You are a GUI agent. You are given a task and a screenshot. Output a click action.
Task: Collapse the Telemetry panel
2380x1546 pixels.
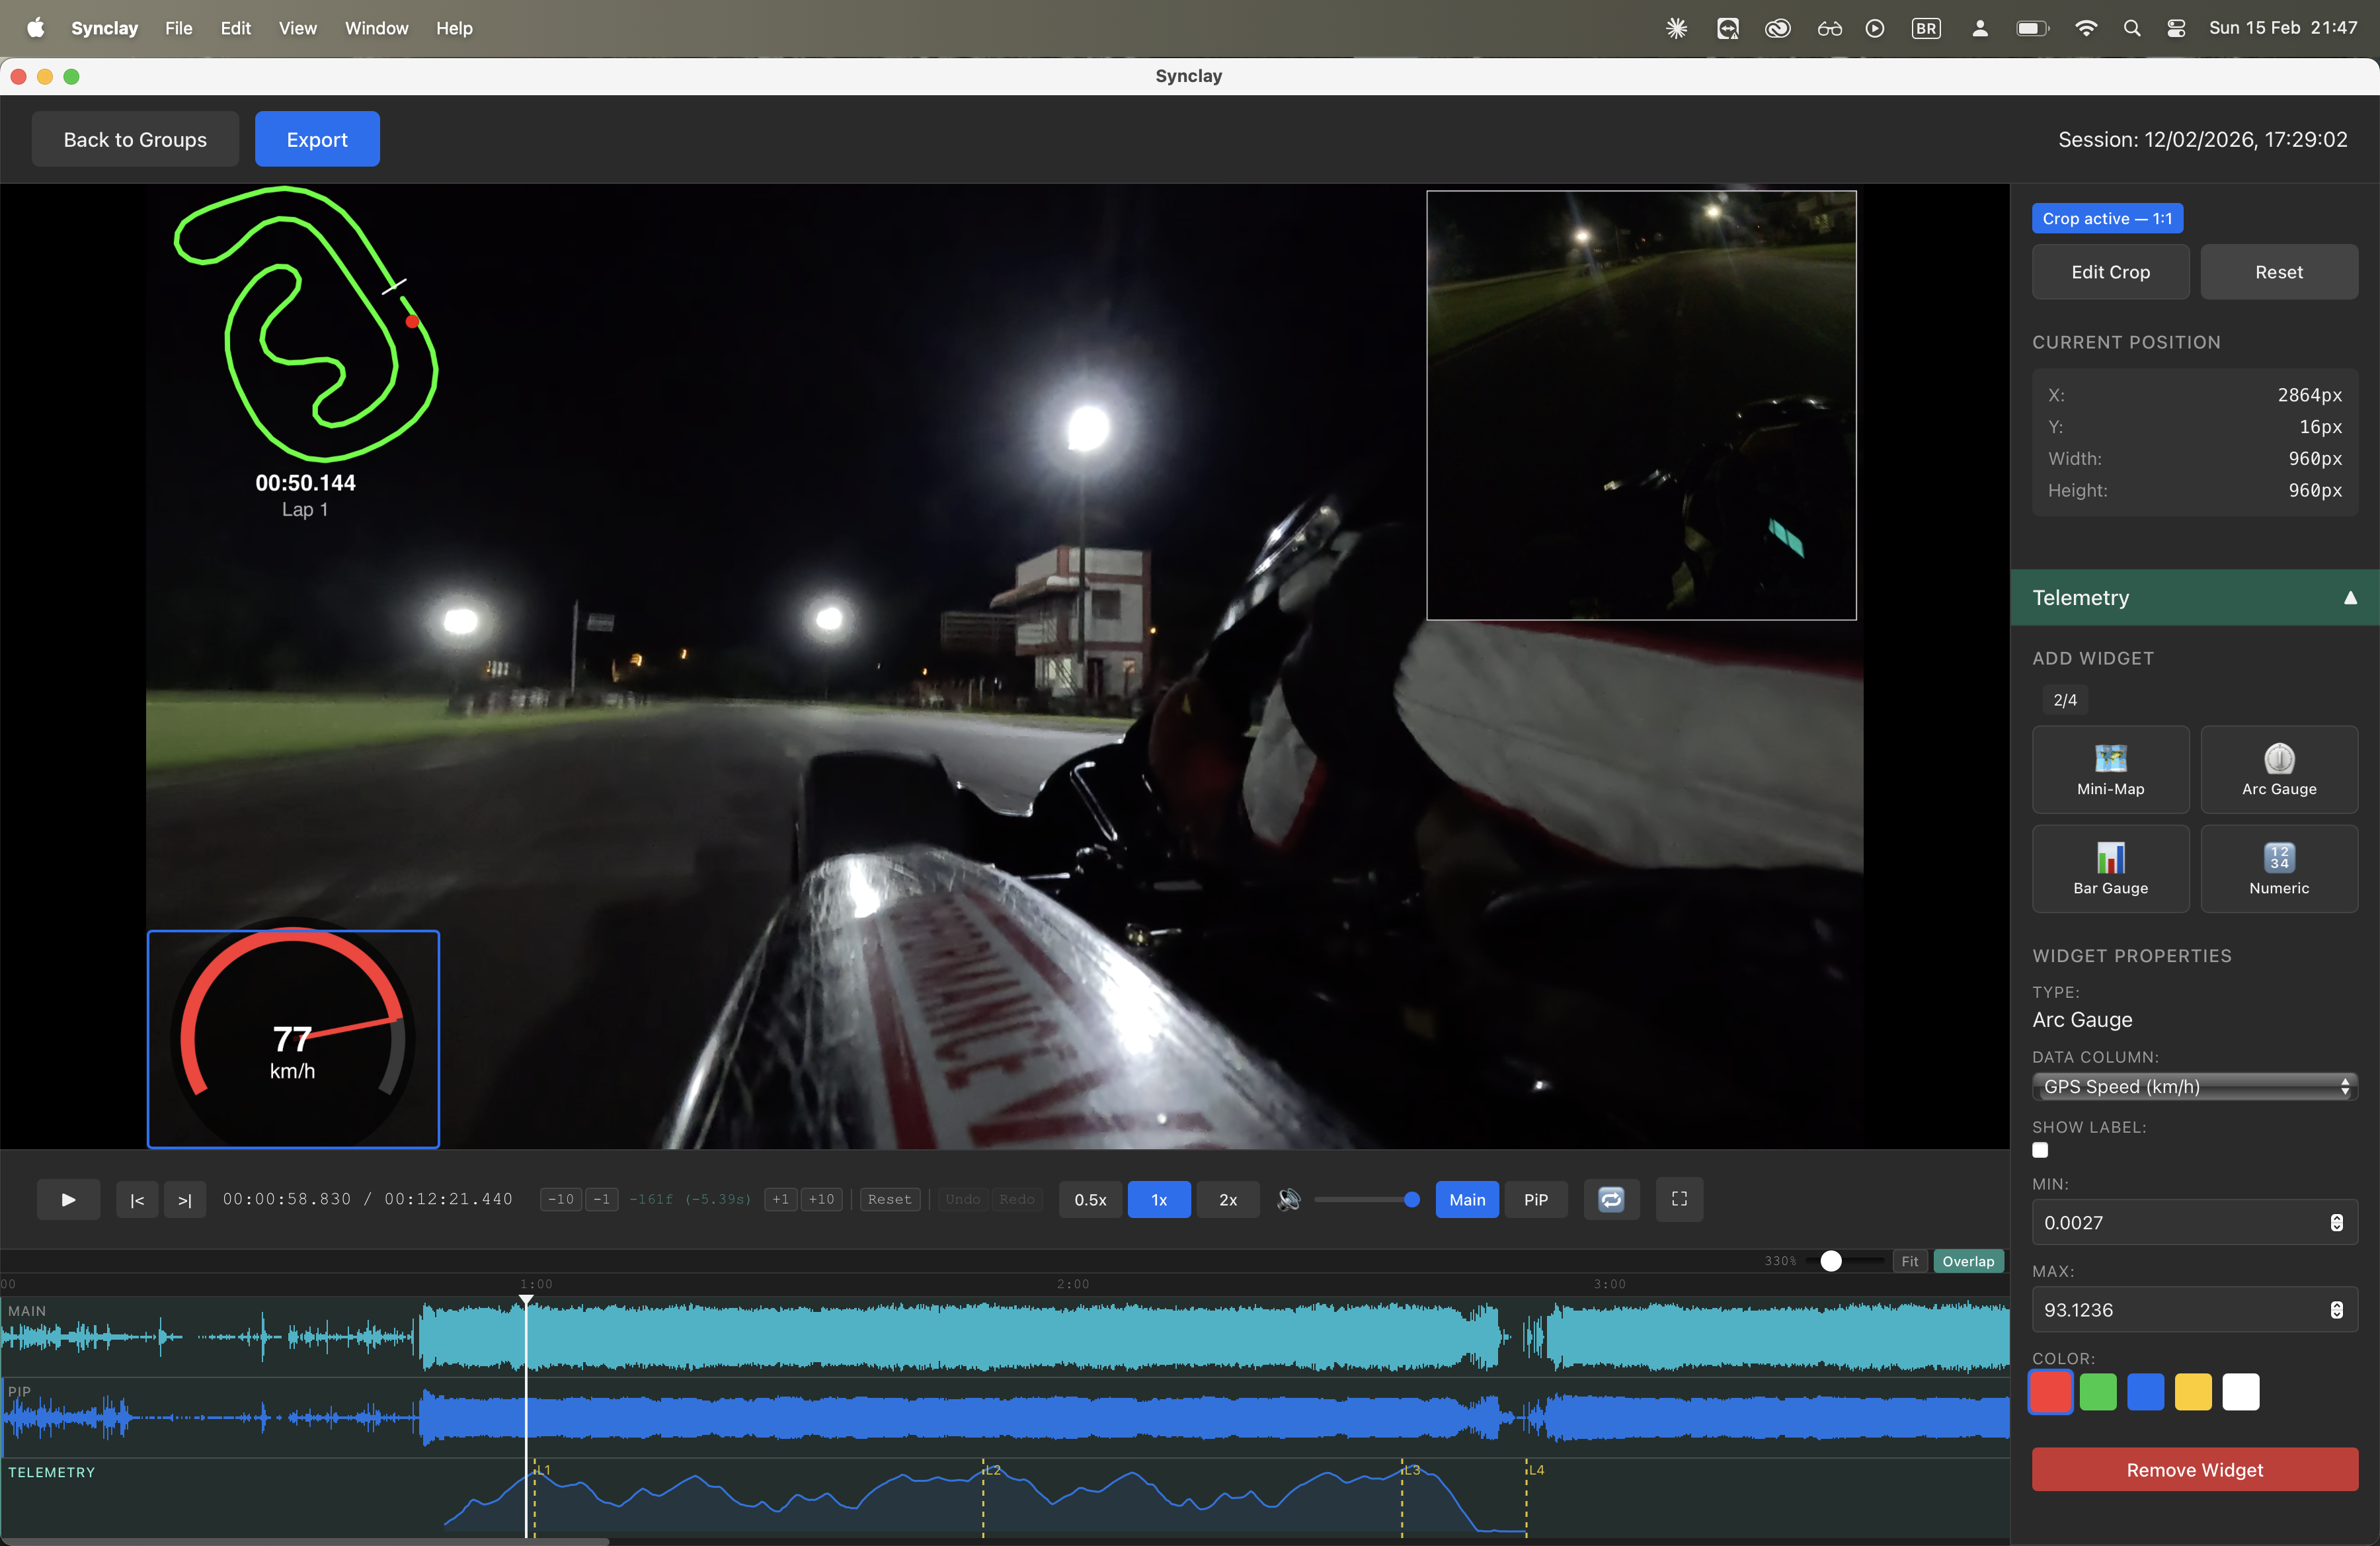2351,597
